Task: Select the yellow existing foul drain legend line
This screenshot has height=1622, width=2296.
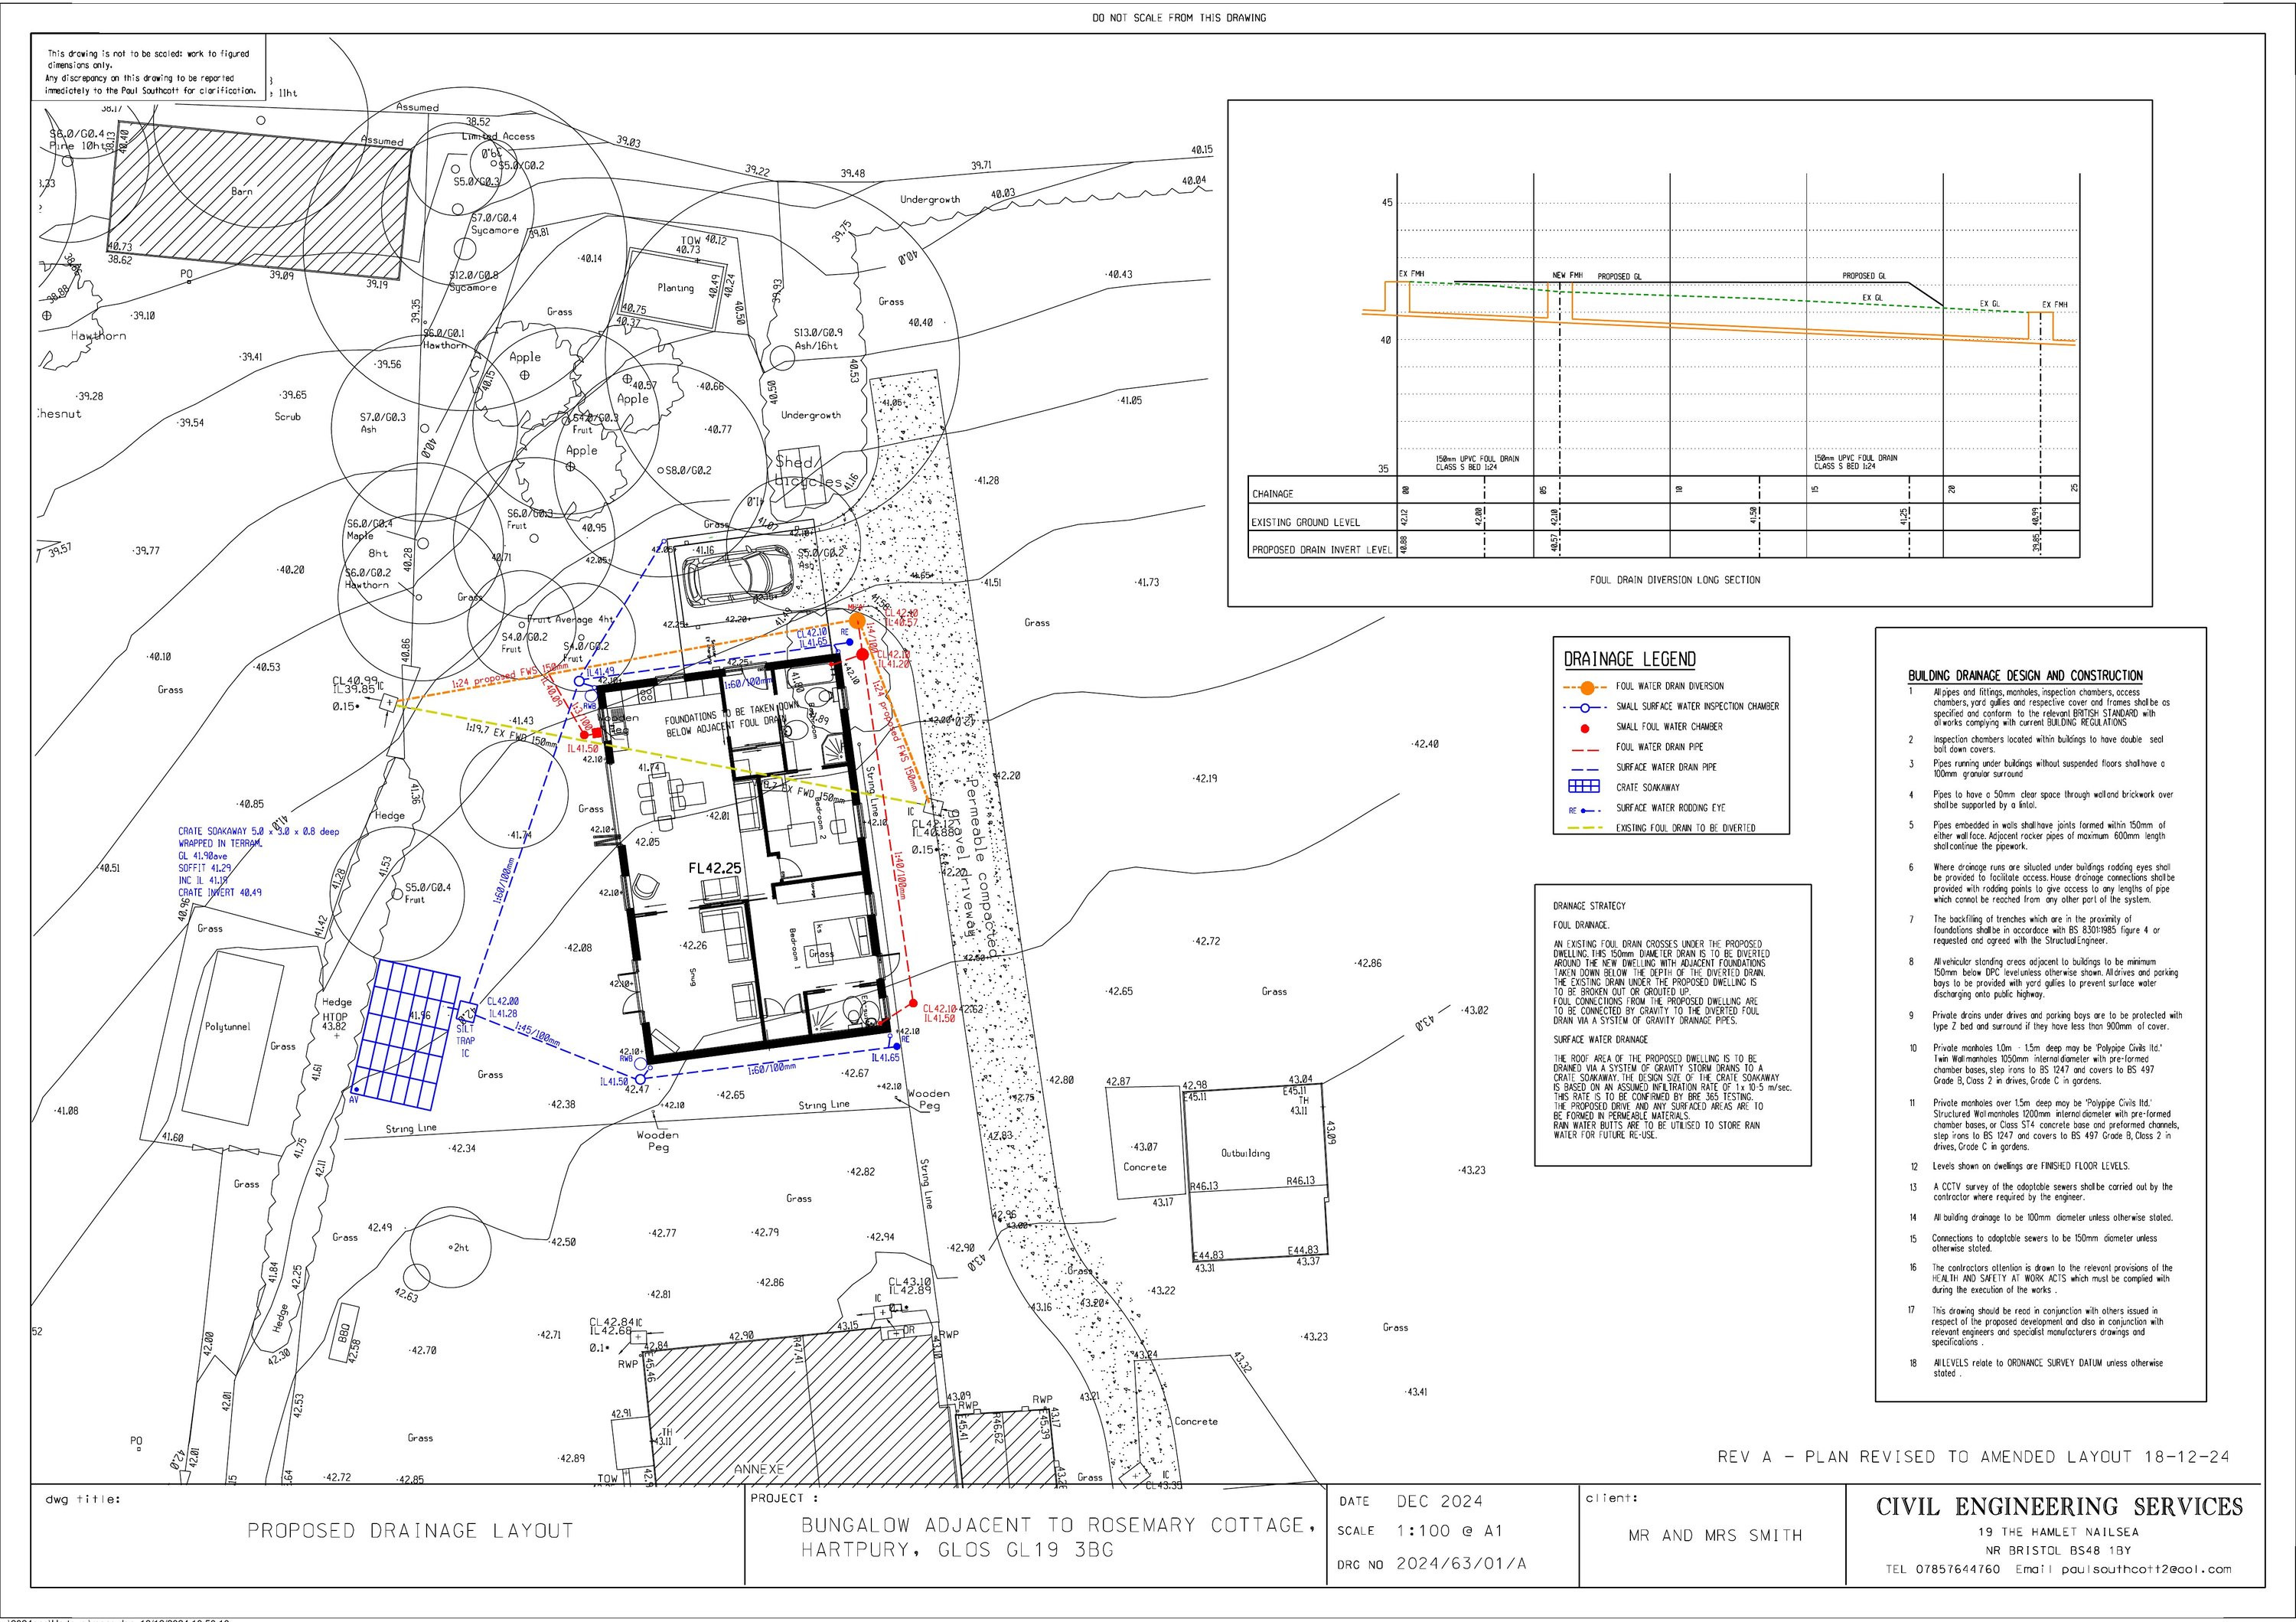Action: [1584, 828]
